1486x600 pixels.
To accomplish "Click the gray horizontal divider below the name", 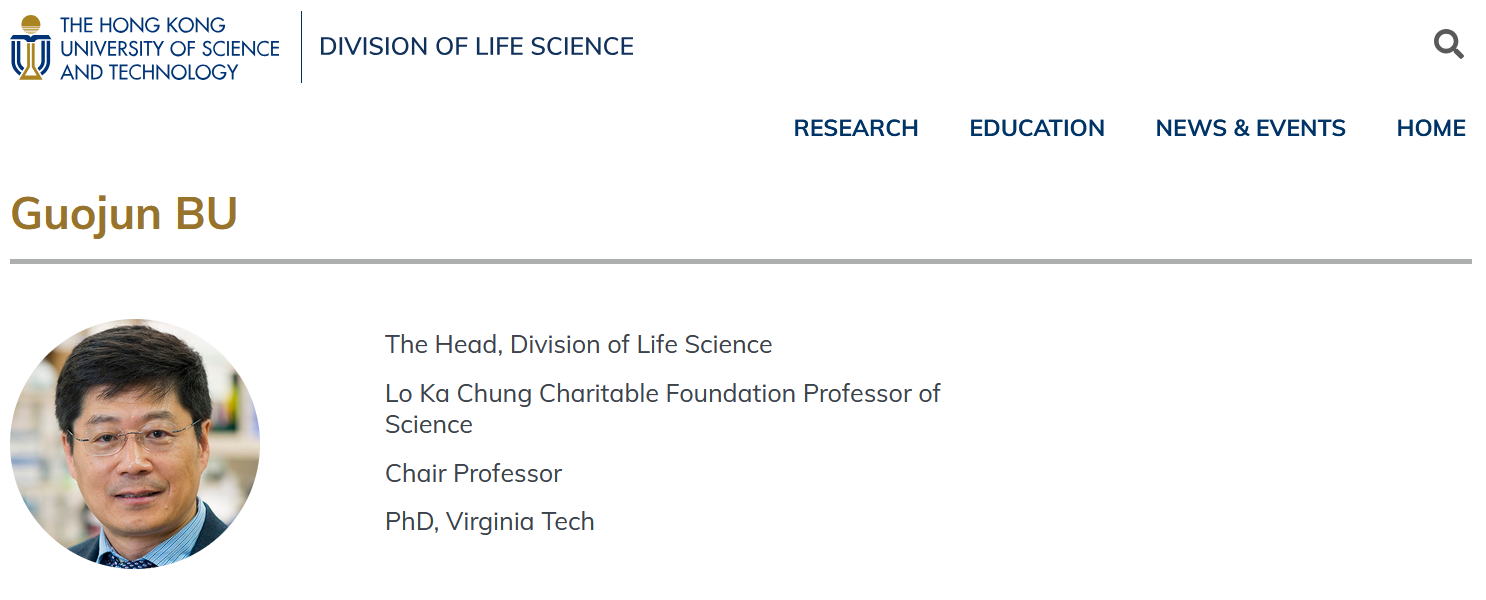I will coord(740,261).
